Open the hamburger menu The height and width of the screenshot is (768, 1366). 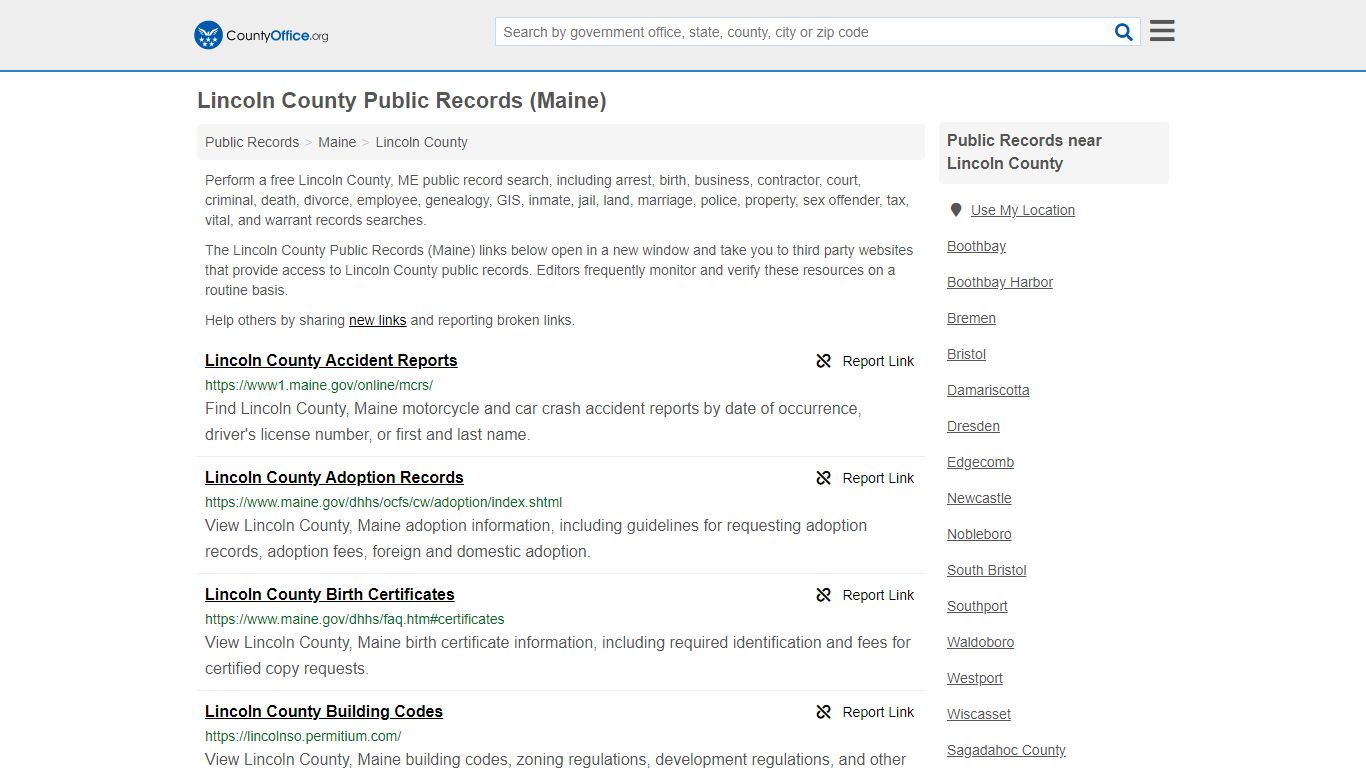click(1162, 31)
